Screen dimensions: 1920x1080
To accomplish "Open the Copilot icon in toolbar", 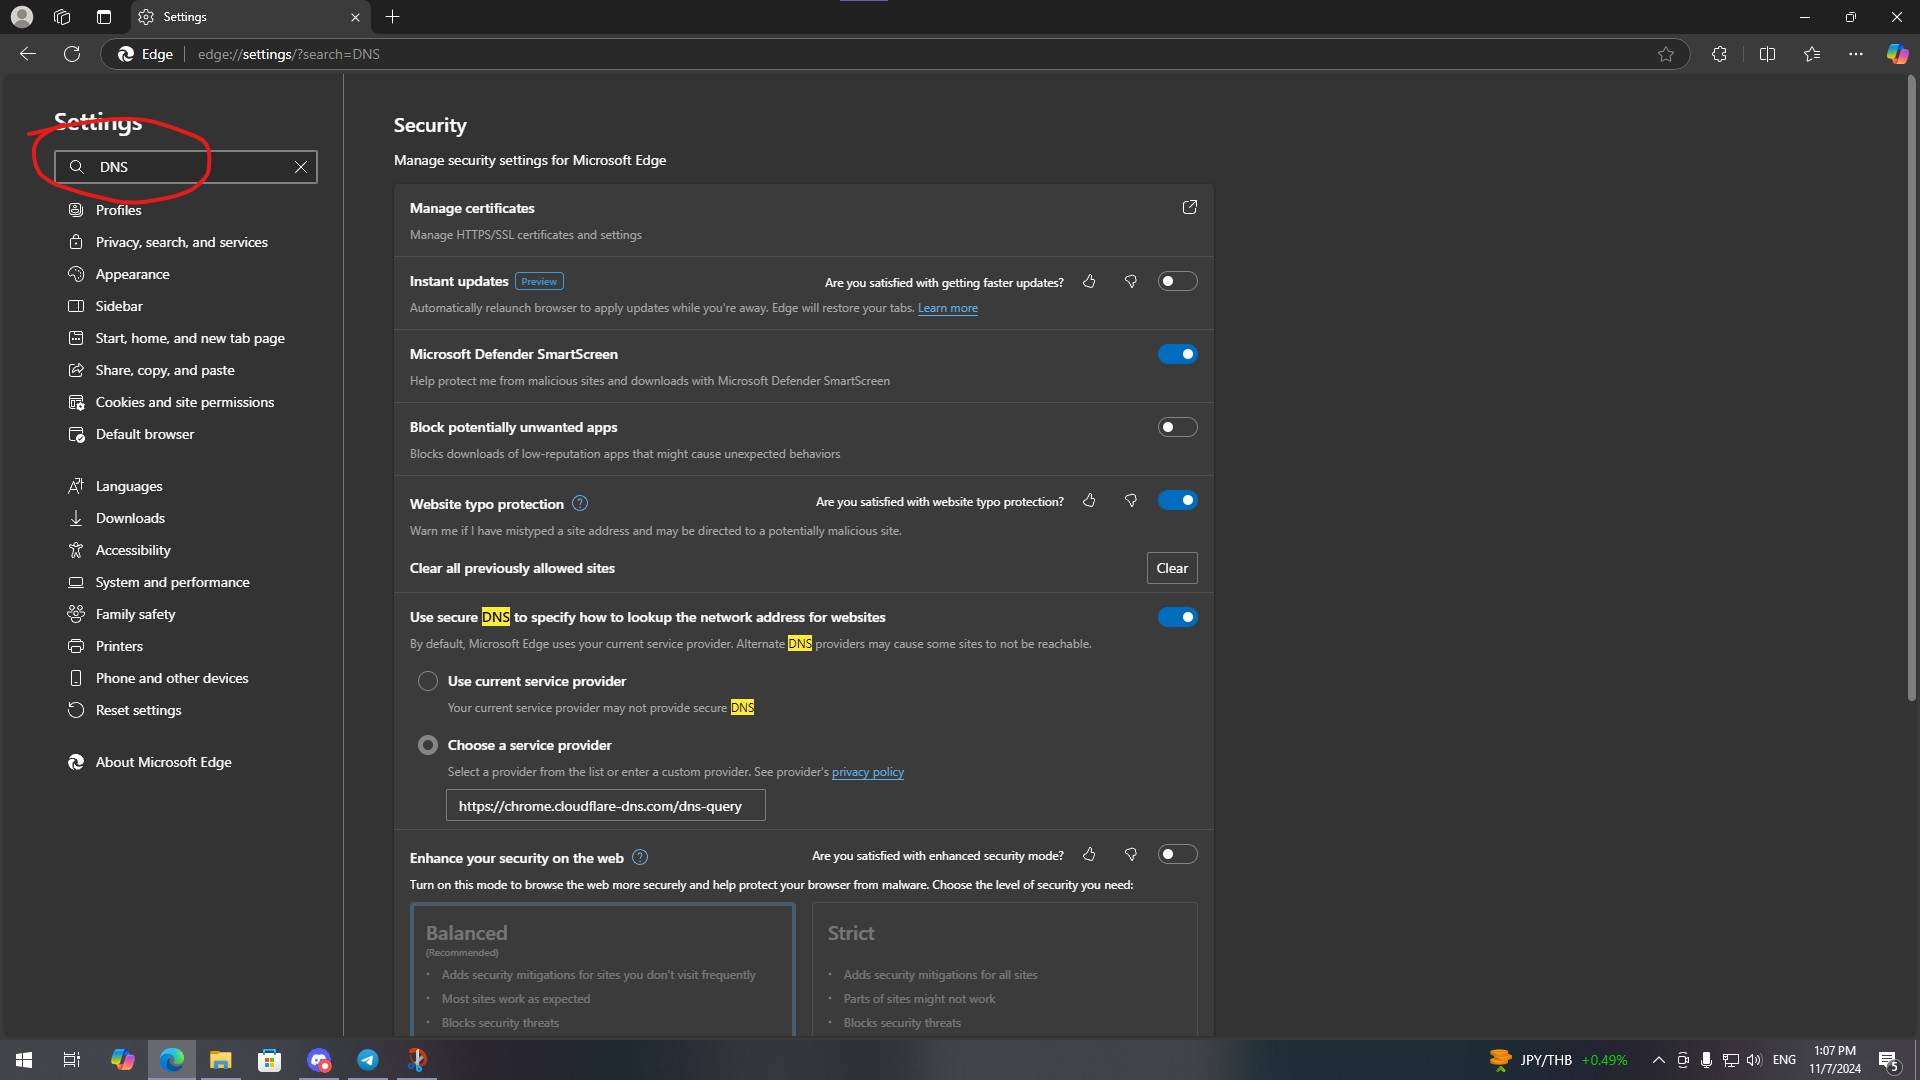I will (x=1897, y=54).
